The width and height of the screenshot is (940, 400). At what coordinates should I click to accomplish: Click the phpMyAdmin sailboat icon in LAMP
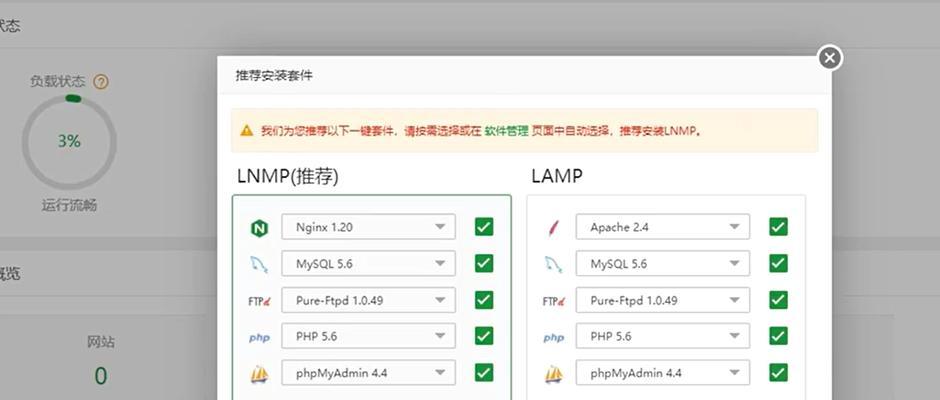553,374
